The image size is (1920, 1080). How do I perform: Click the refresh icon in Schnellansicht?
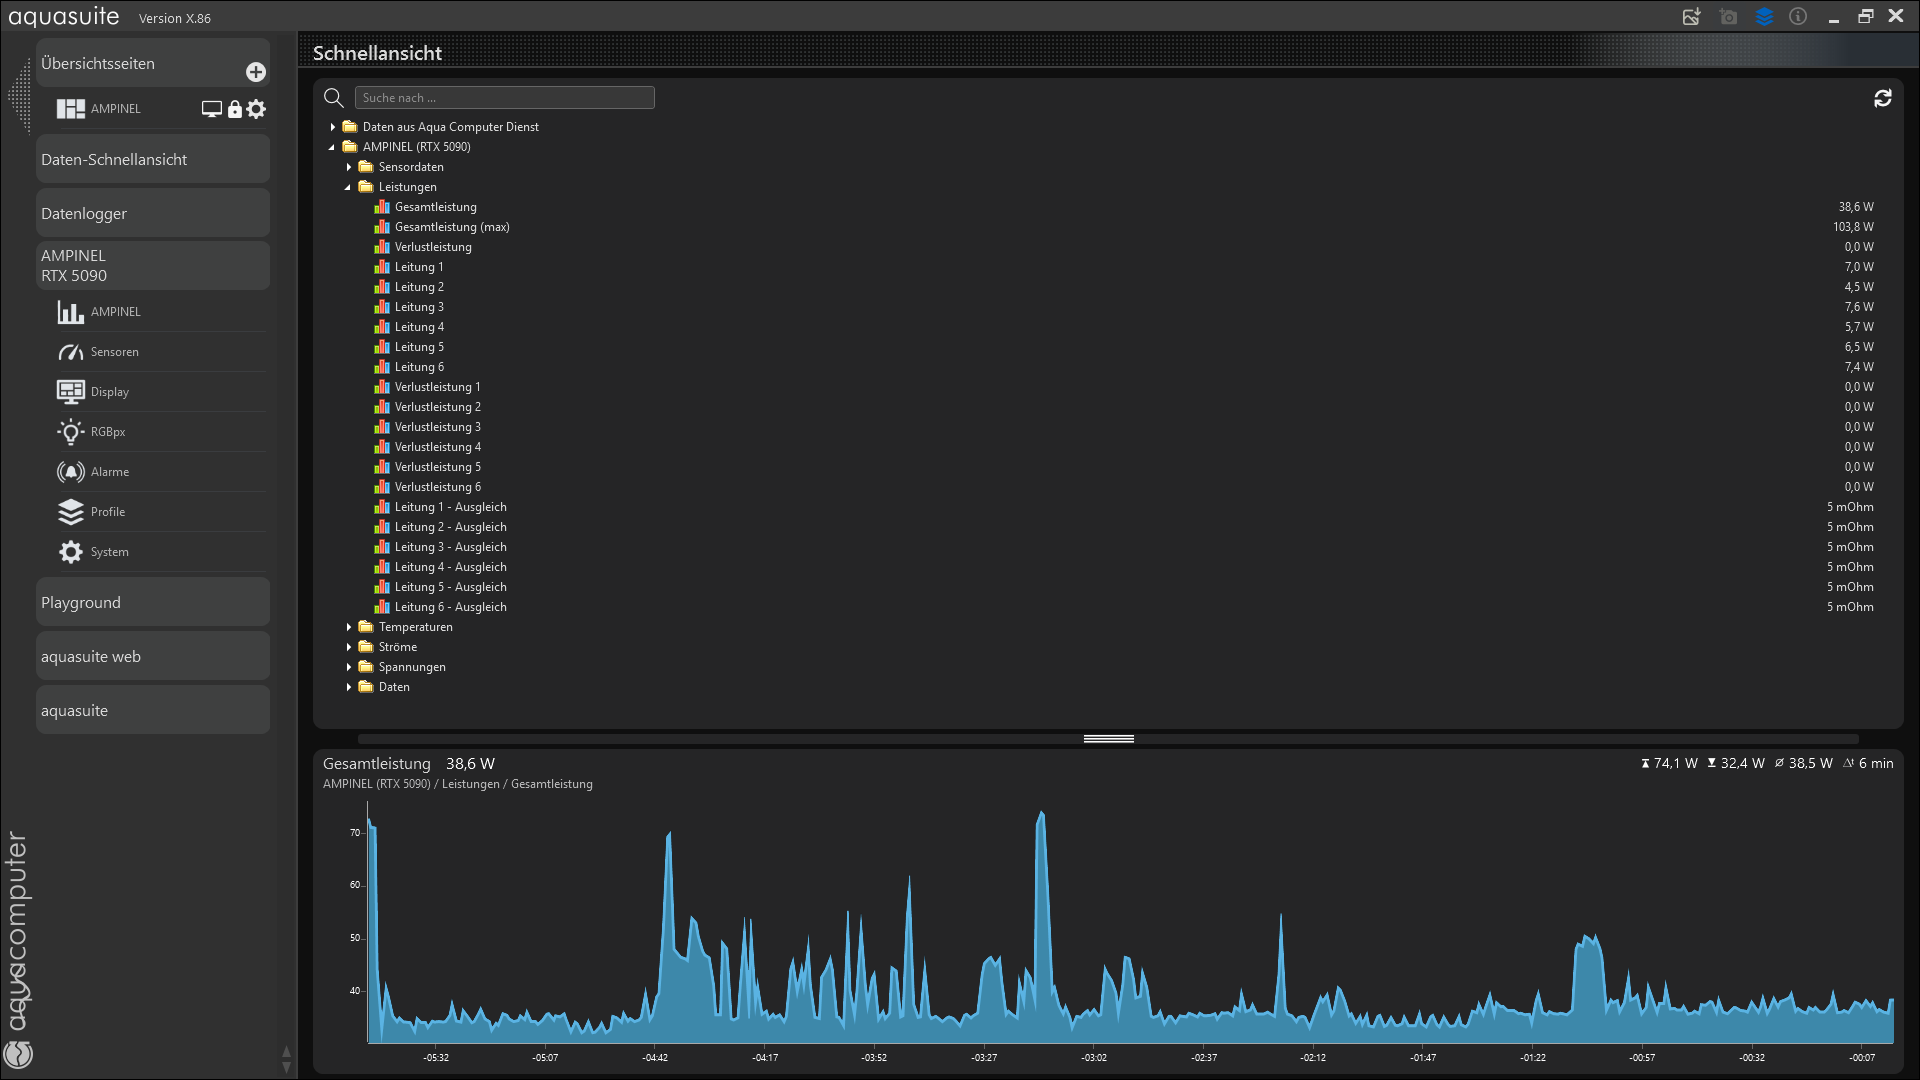(x=1882, y=98)
